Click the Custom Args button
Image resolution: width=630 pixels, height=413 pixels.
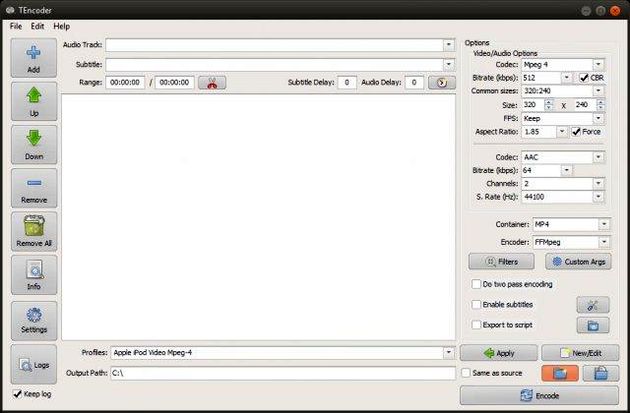pos(578,262)
